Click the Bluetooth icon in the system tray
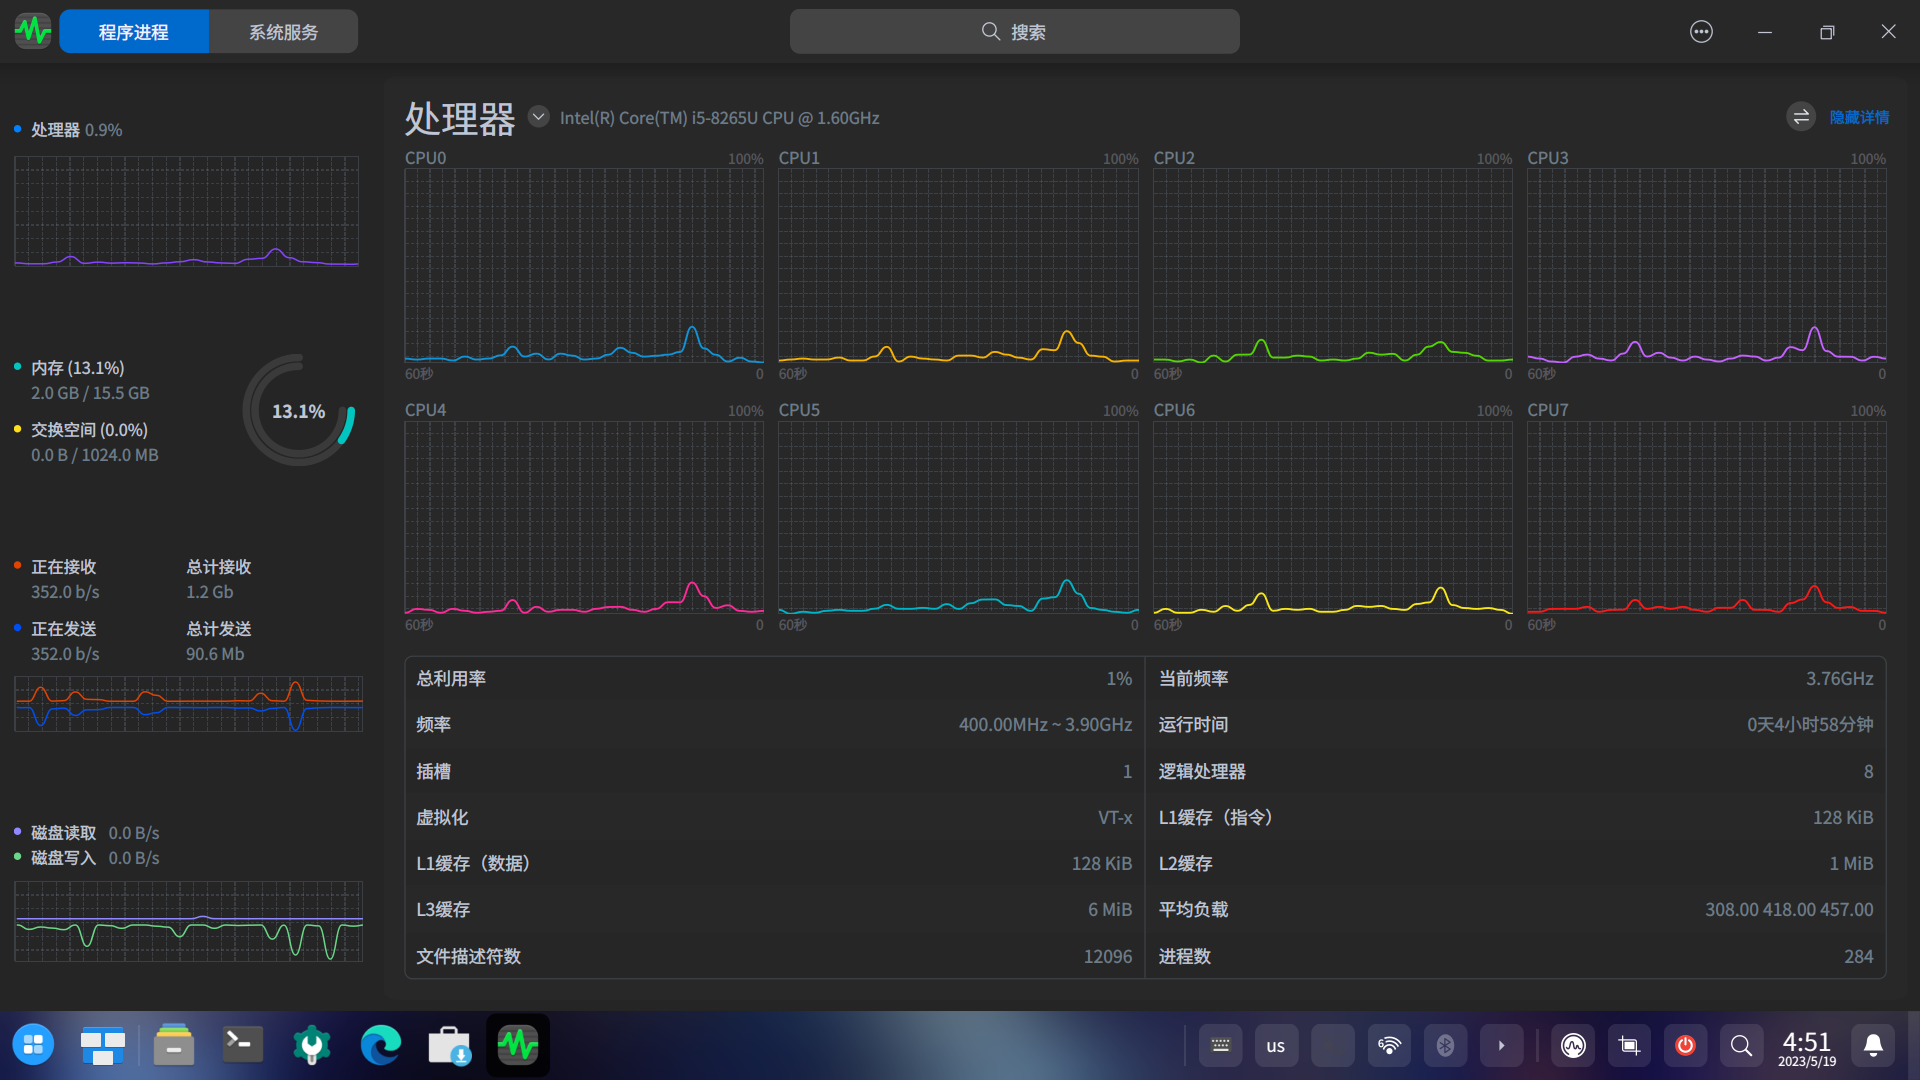Viewport: 1920px width, 1080px height. tap(1444, 1046)
